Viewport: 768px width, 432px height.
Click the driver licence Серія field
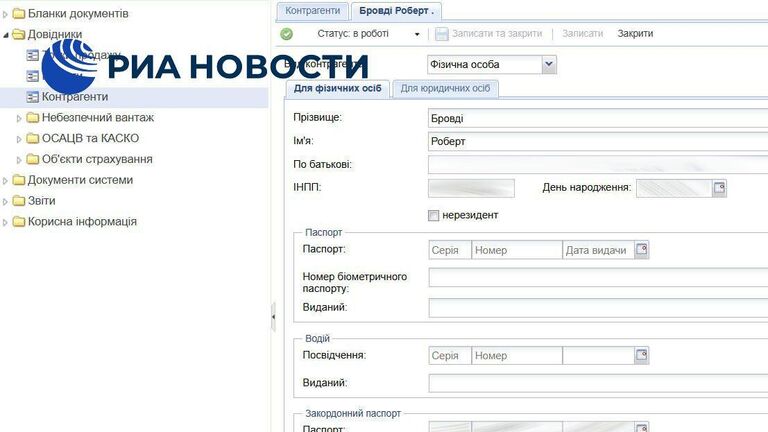click(x=450, y=356)
